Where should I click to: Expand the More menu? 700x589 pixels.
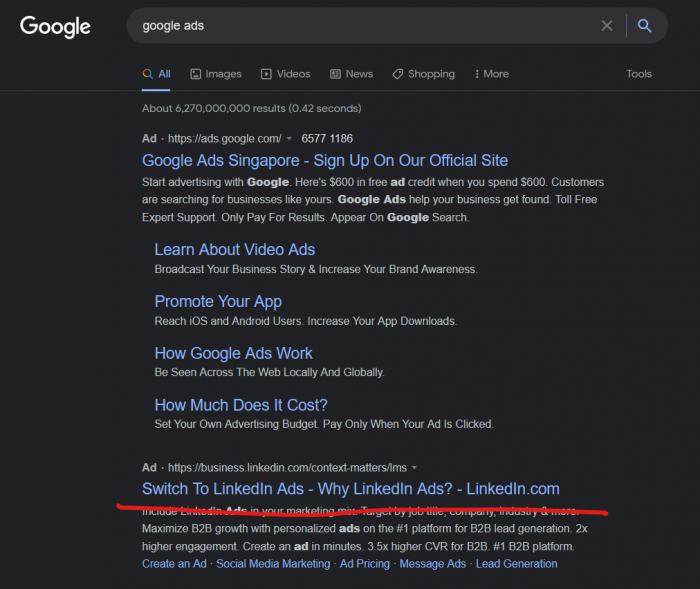(x=492, y=74)
